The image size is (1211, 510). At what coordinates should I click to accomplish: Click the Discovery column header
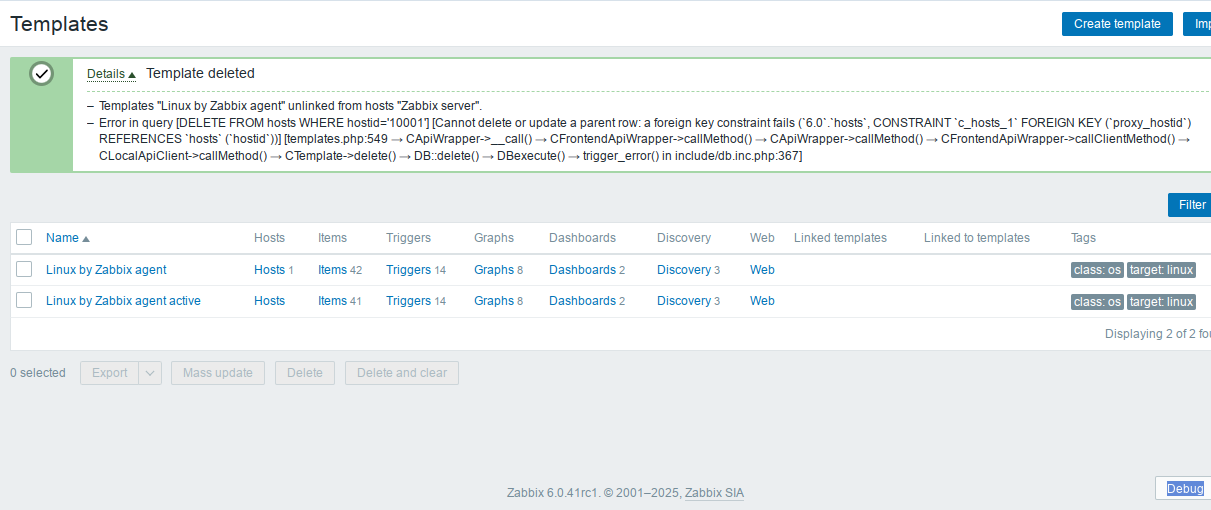point(684,238)
